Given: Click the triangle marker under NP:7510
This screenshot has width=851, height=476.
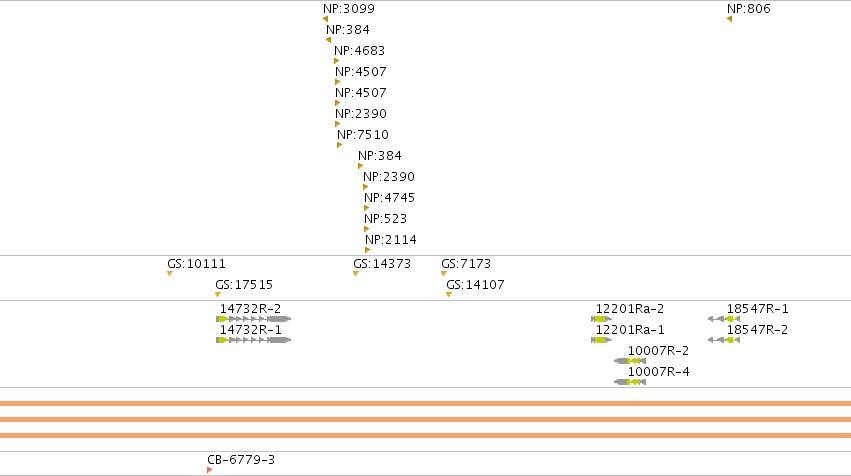Looking at the screenshot, I should [x=340, y=145].
